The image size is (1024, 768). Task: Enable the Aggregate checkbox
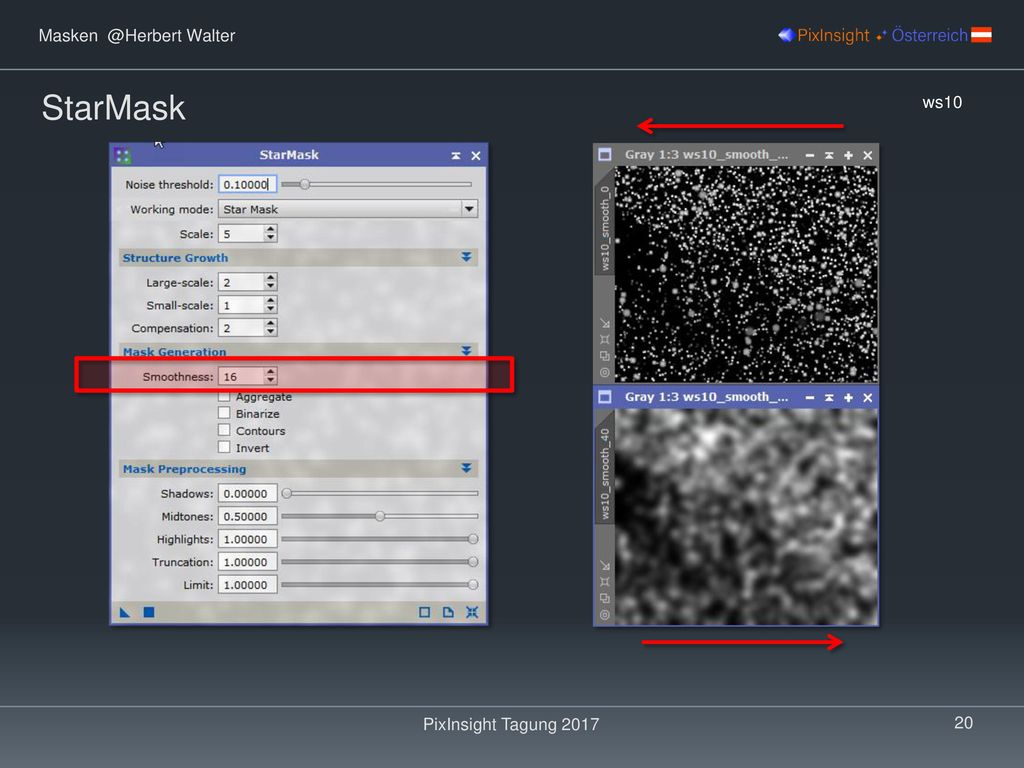(224, 396)
